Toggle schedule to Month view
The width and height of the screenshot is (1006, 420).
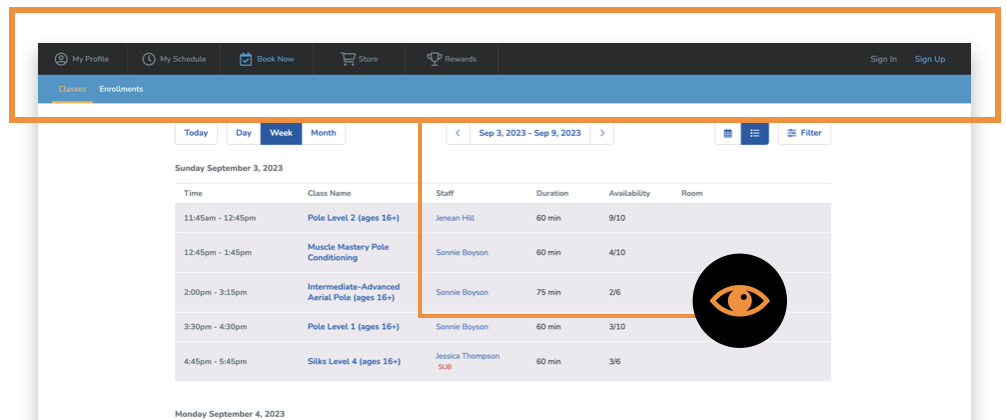(323, 133)
